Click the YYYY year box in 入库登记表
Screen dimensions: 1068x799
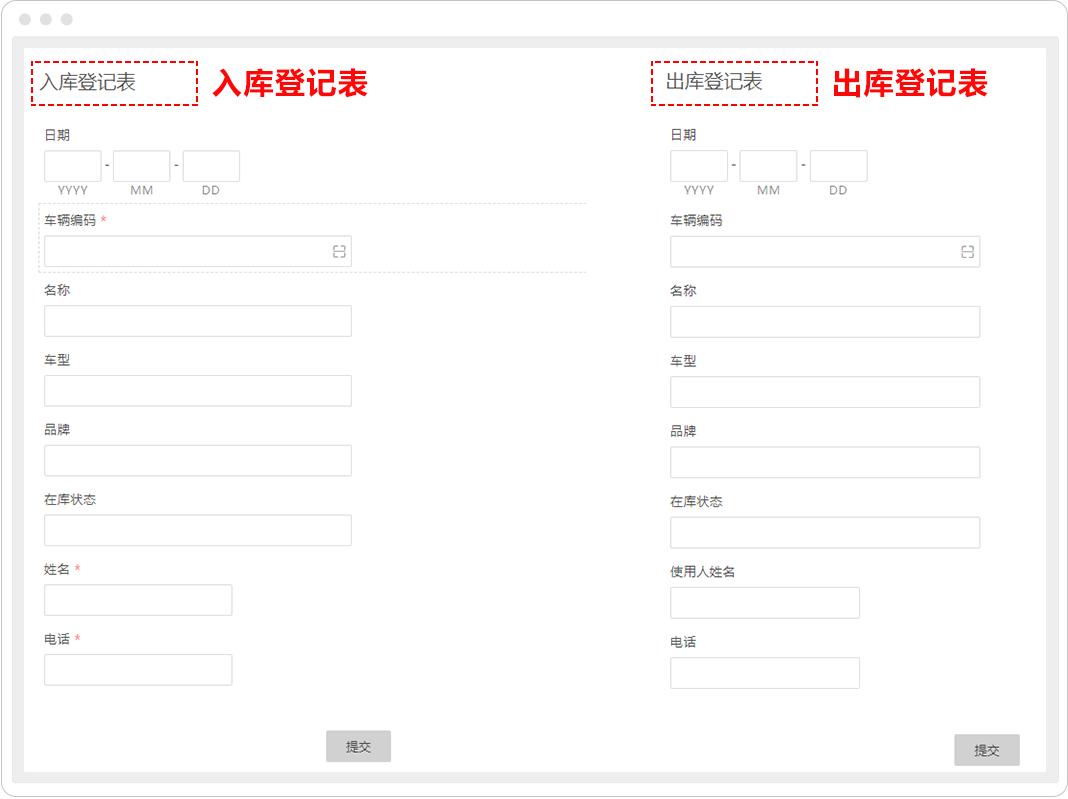point(73,166)
